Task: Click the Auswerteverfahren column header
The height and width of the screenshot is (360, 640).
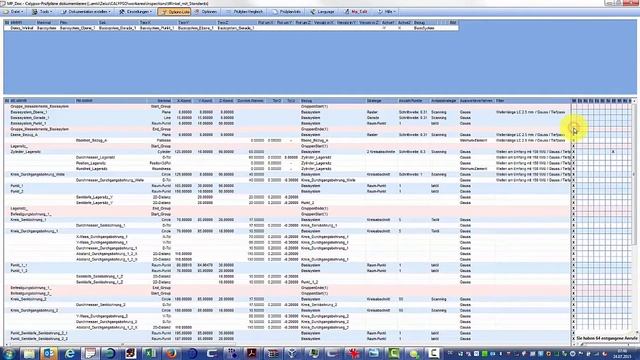Action: point(476,100)
